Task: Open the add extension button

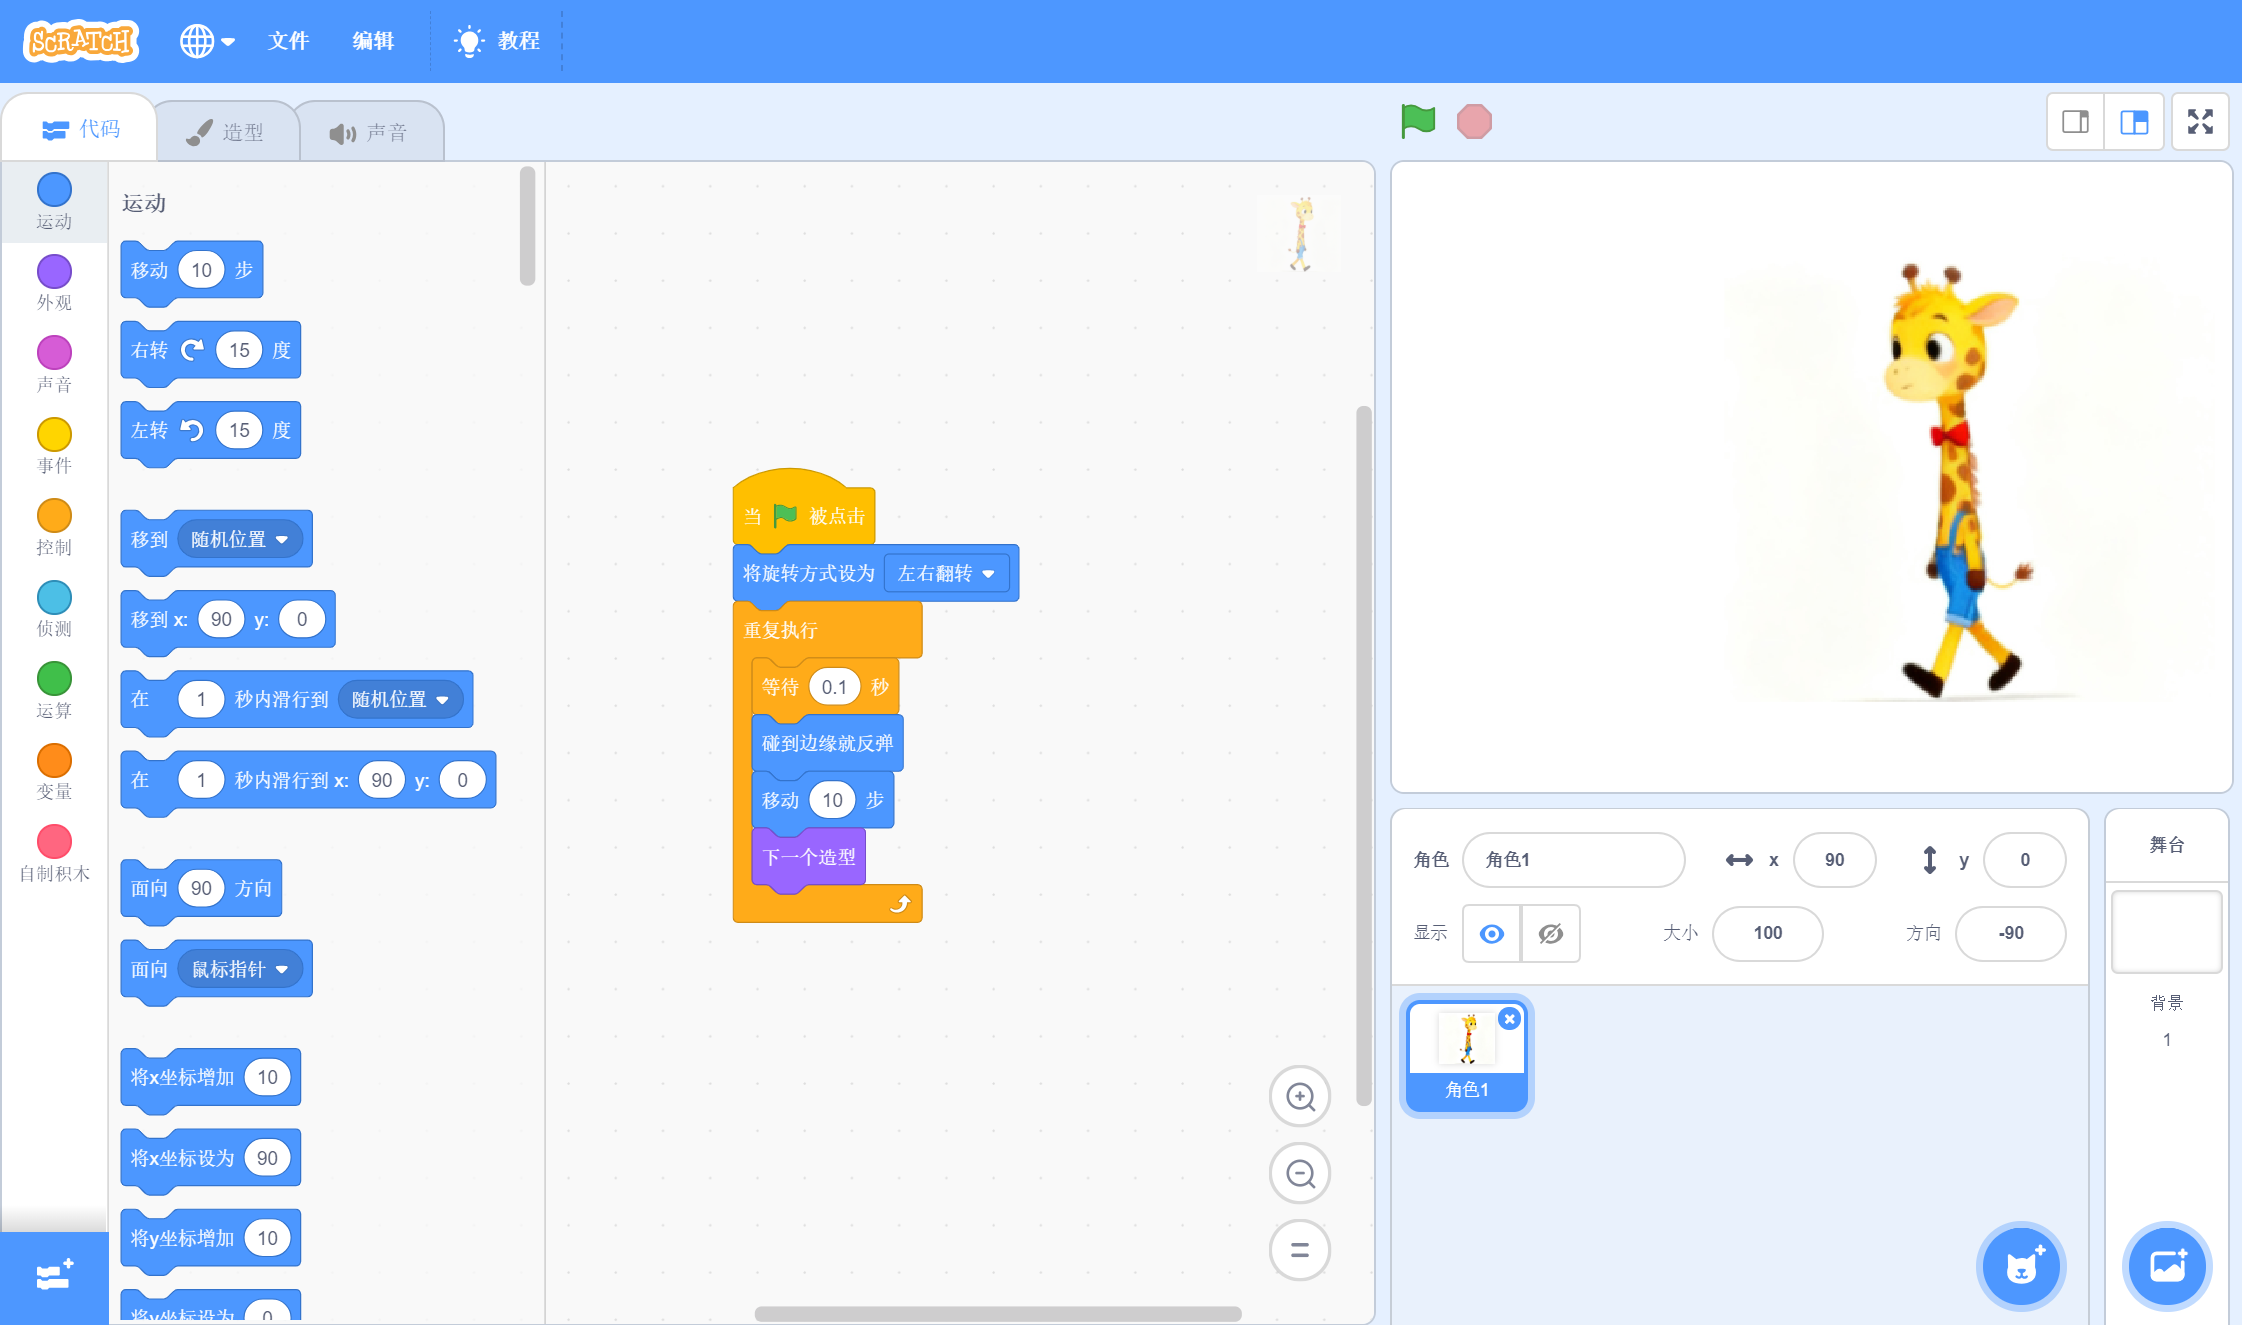Action: (54, 1275)
